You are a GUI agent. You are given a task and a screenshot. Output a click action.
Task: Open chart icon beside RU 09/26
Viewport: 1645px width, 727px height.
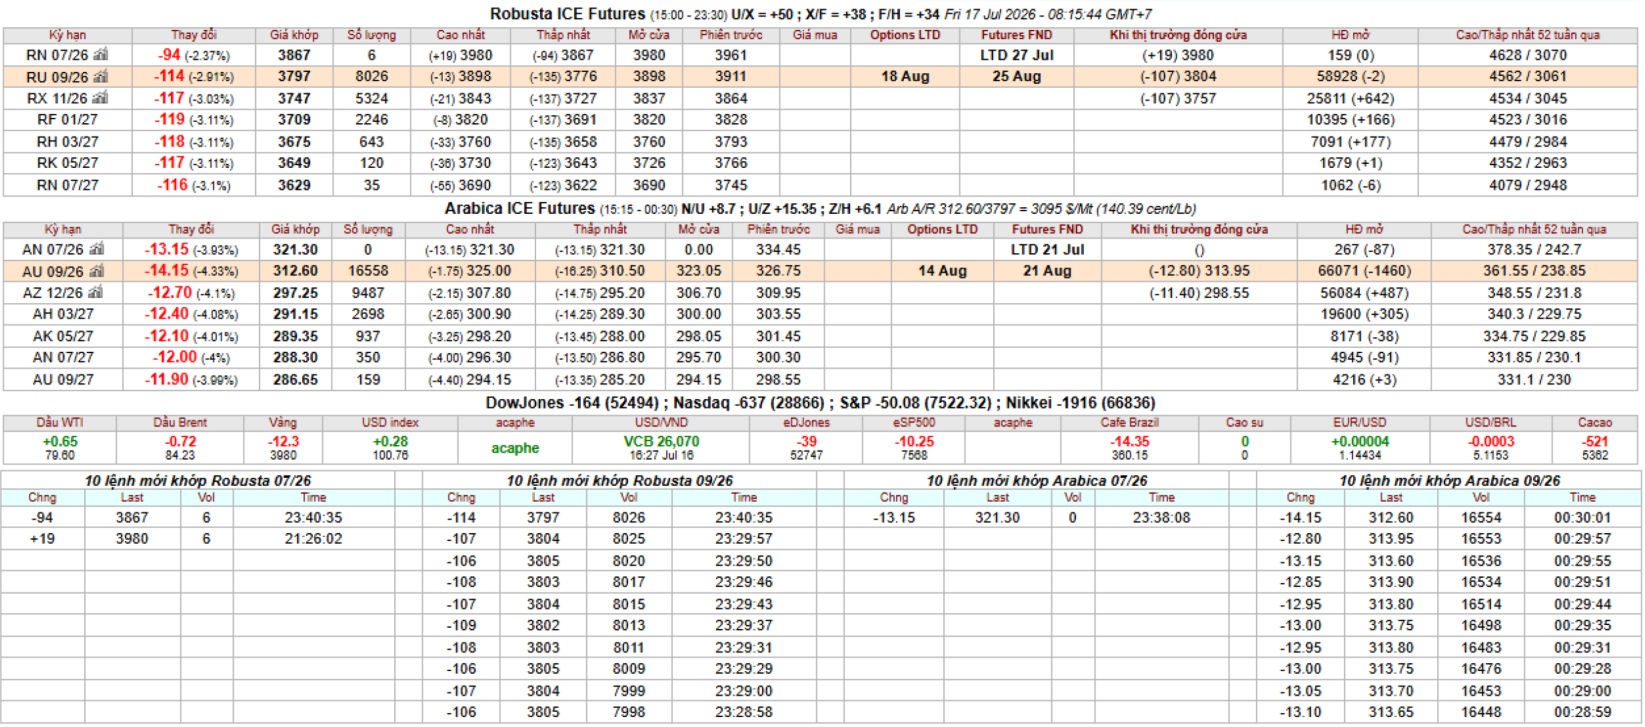point(100,77)
